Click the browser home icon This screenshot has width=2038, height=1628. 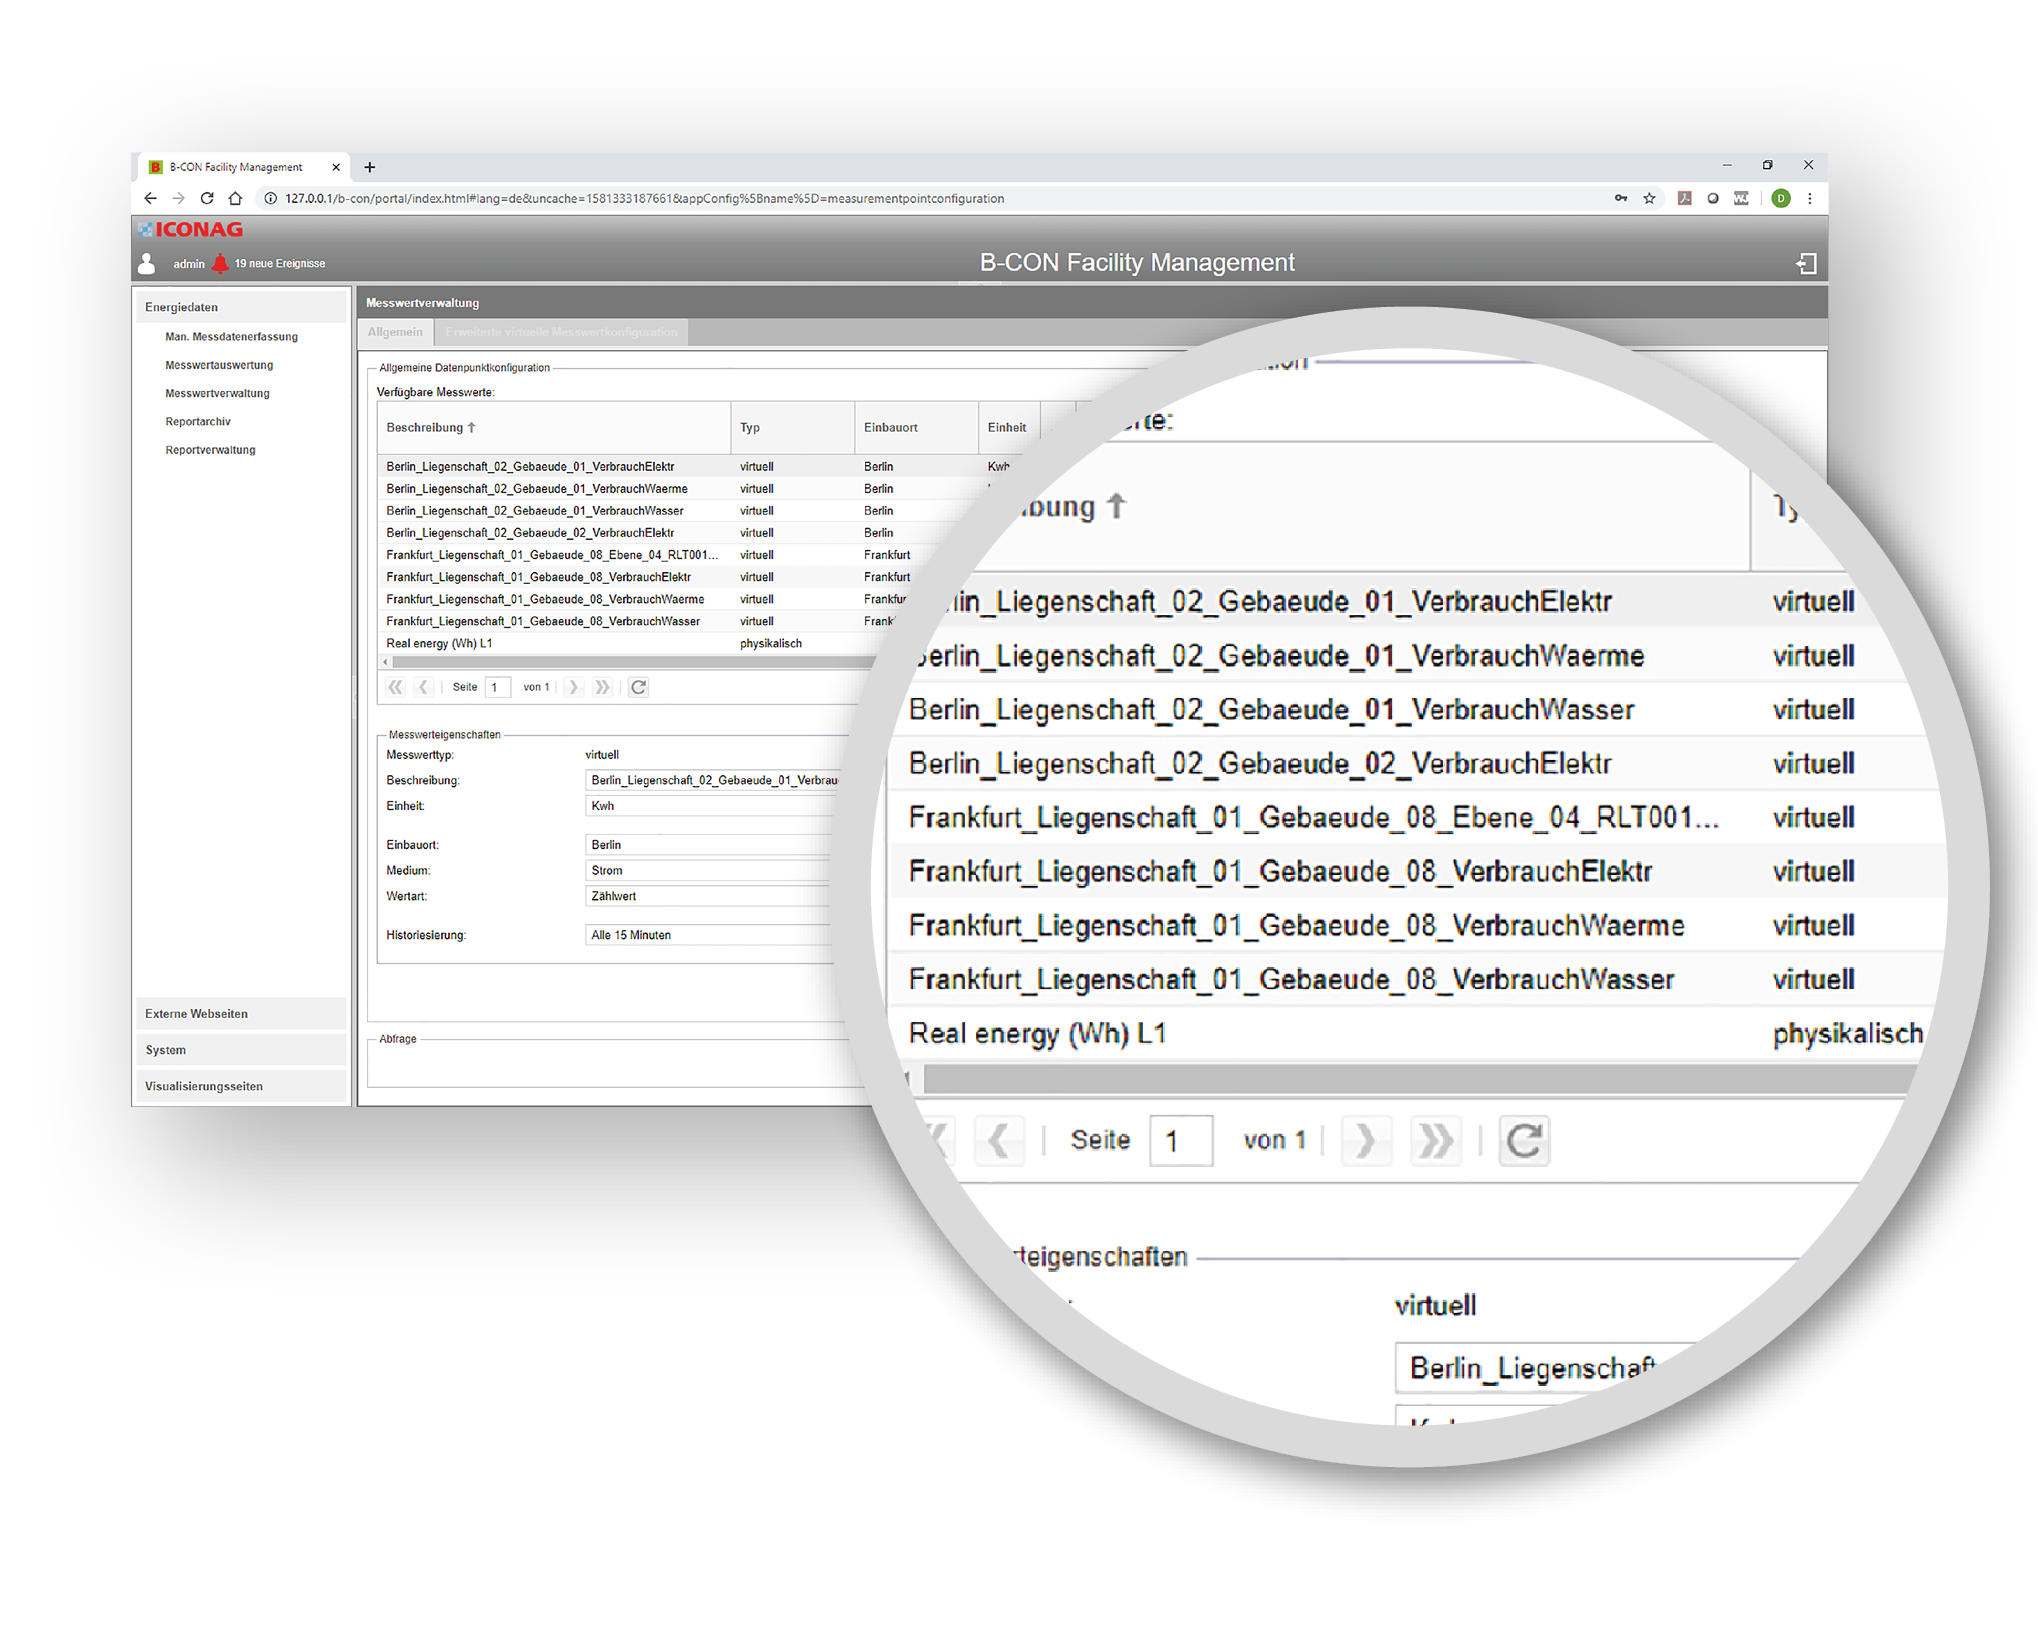click(235, 198)
